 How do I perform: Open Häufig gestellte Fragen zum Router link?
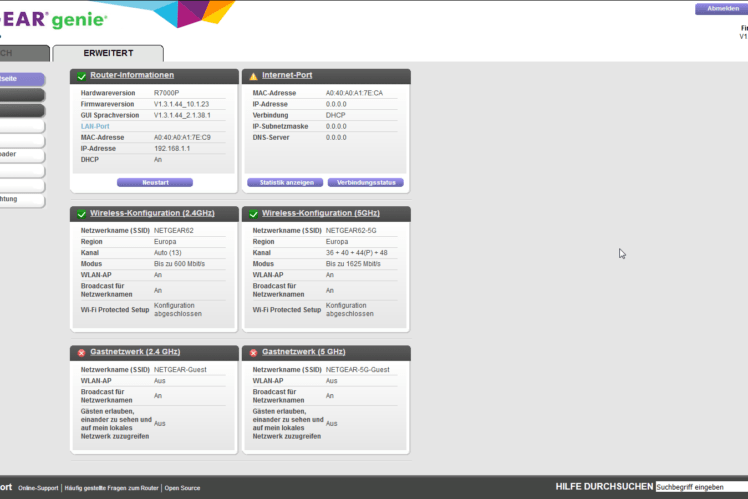pyautogui.click(x=112, y=488)
